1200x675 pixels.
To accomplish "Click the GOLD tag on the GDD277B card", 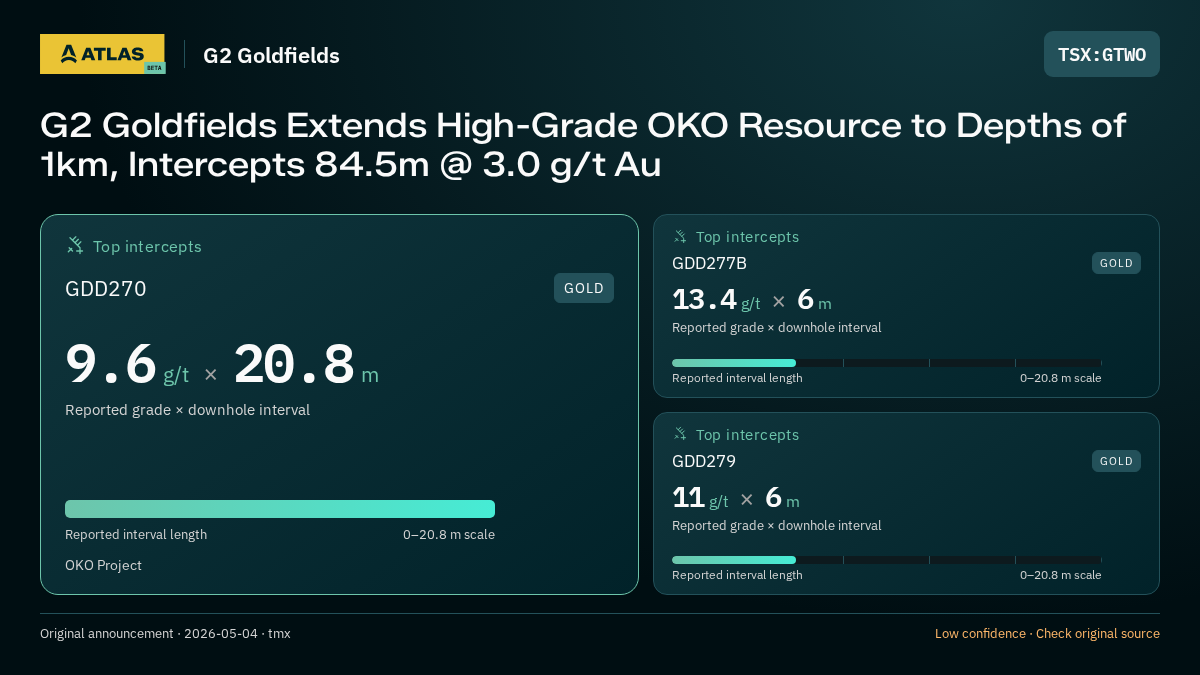I will pyautogui.click(x=1116, y=263).
